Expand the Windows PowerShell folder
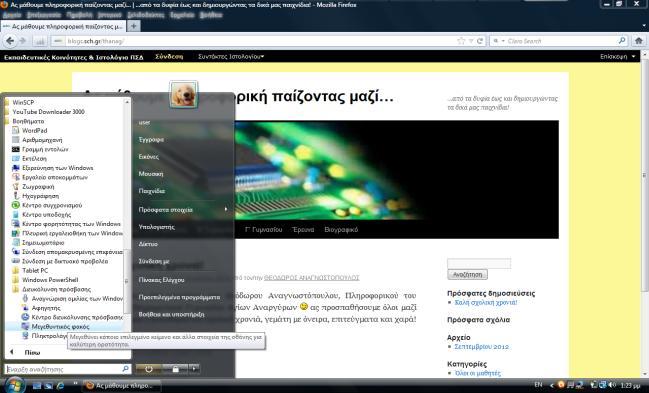This screenshot has width=649, height=393. point(45,280)
